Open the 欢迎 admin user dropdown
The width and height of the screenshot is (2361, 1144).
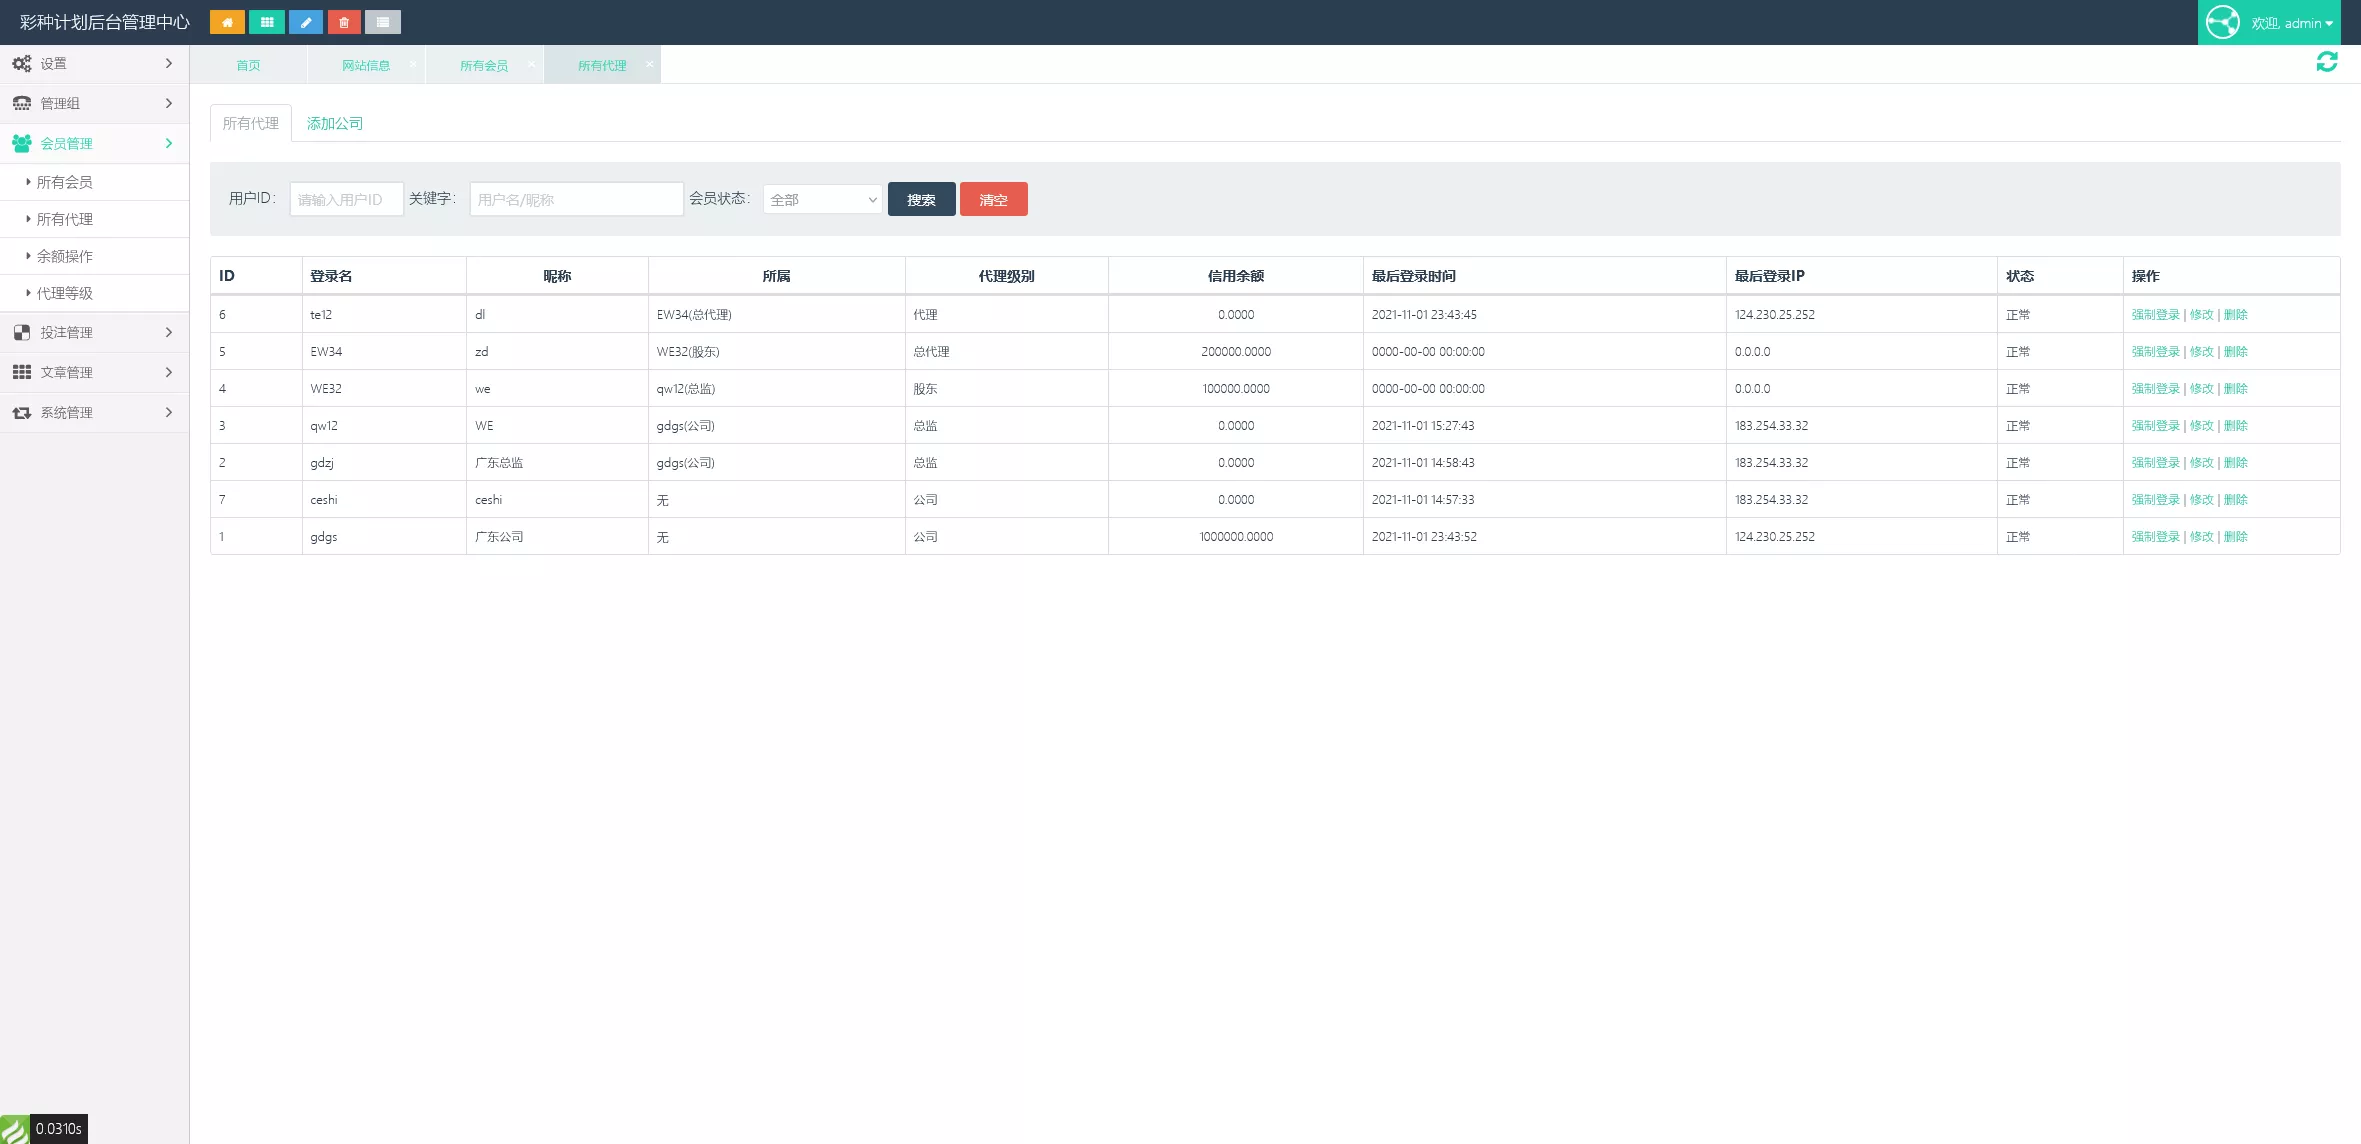click(x=2292, y=23)
